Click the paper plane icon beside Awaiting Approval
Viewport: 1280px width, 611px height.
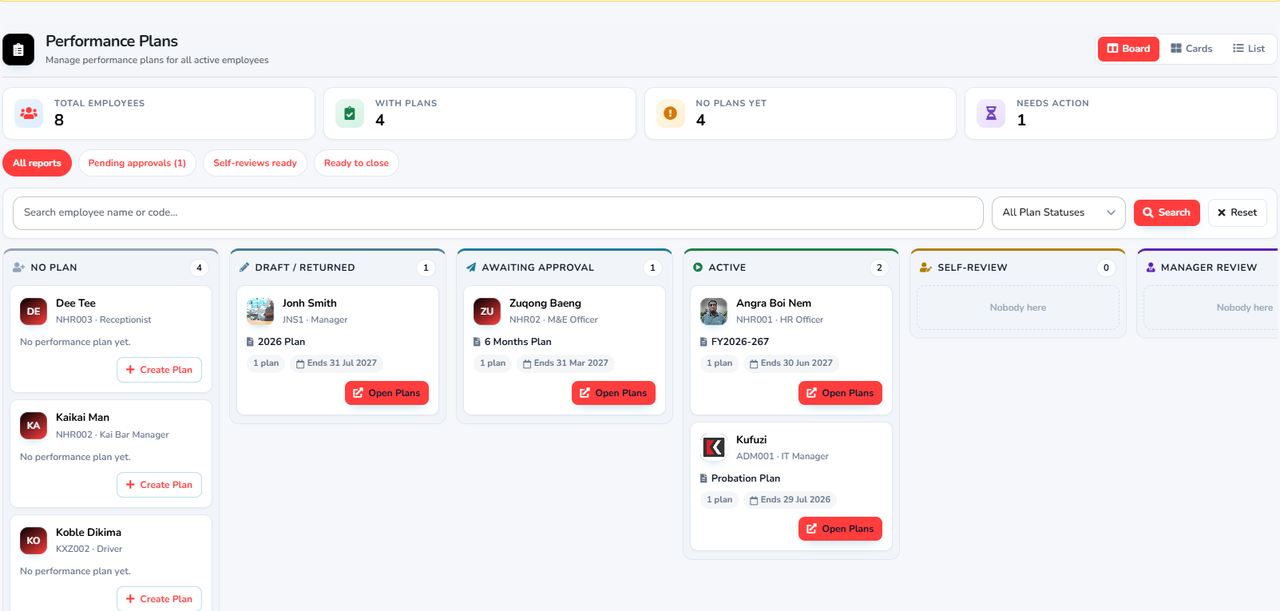pyautogui.click(x=472, y=268)
